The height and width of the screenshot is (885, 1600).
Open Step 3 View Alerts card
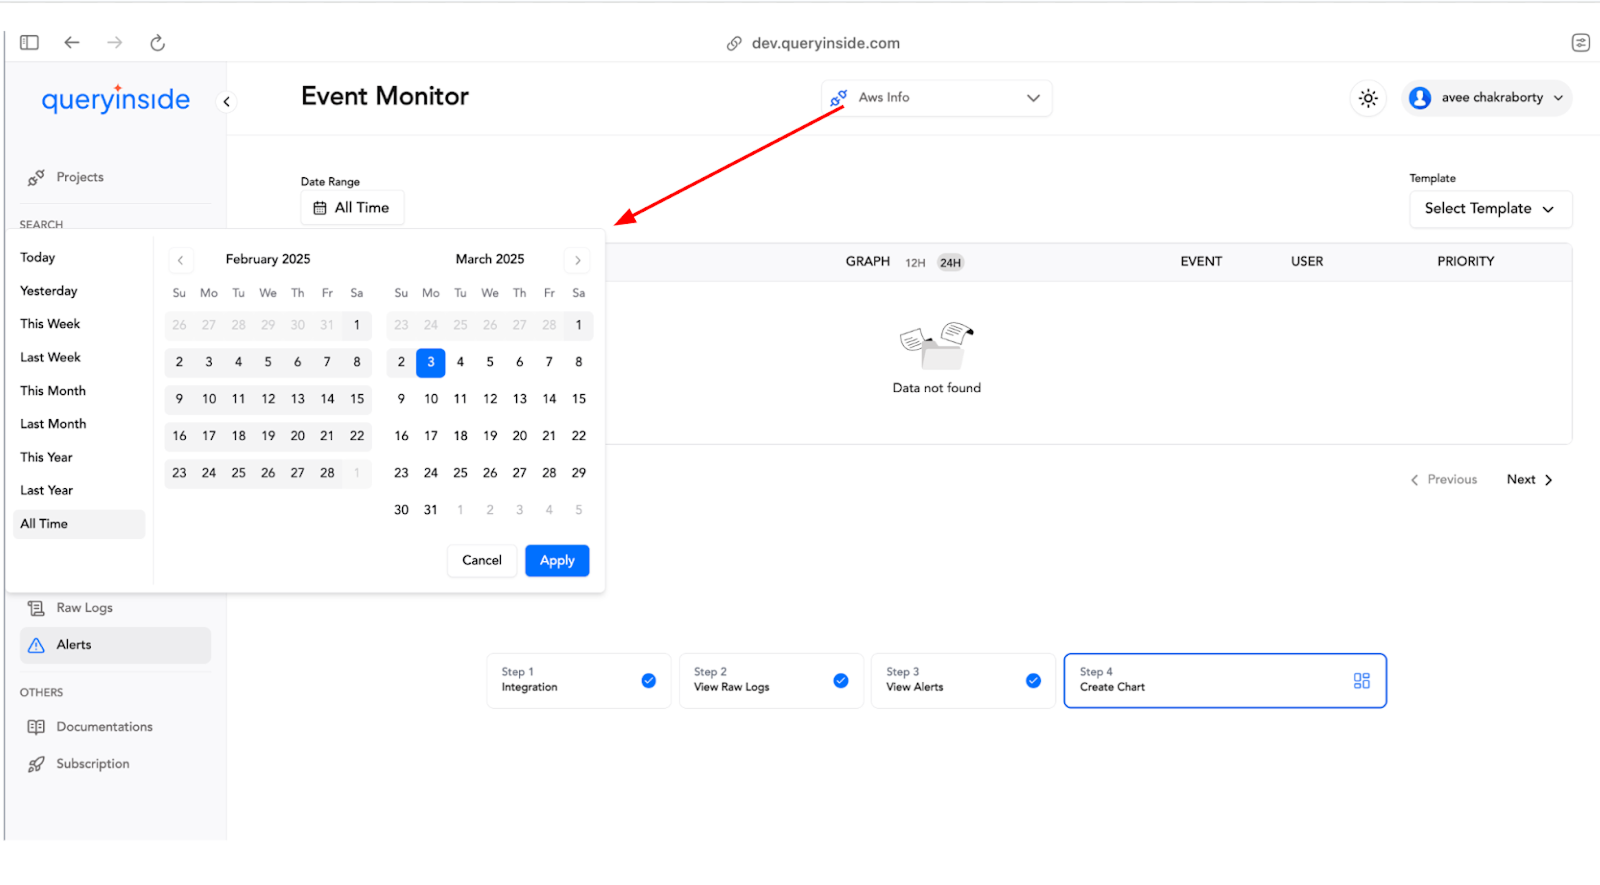tap(963, 681)
